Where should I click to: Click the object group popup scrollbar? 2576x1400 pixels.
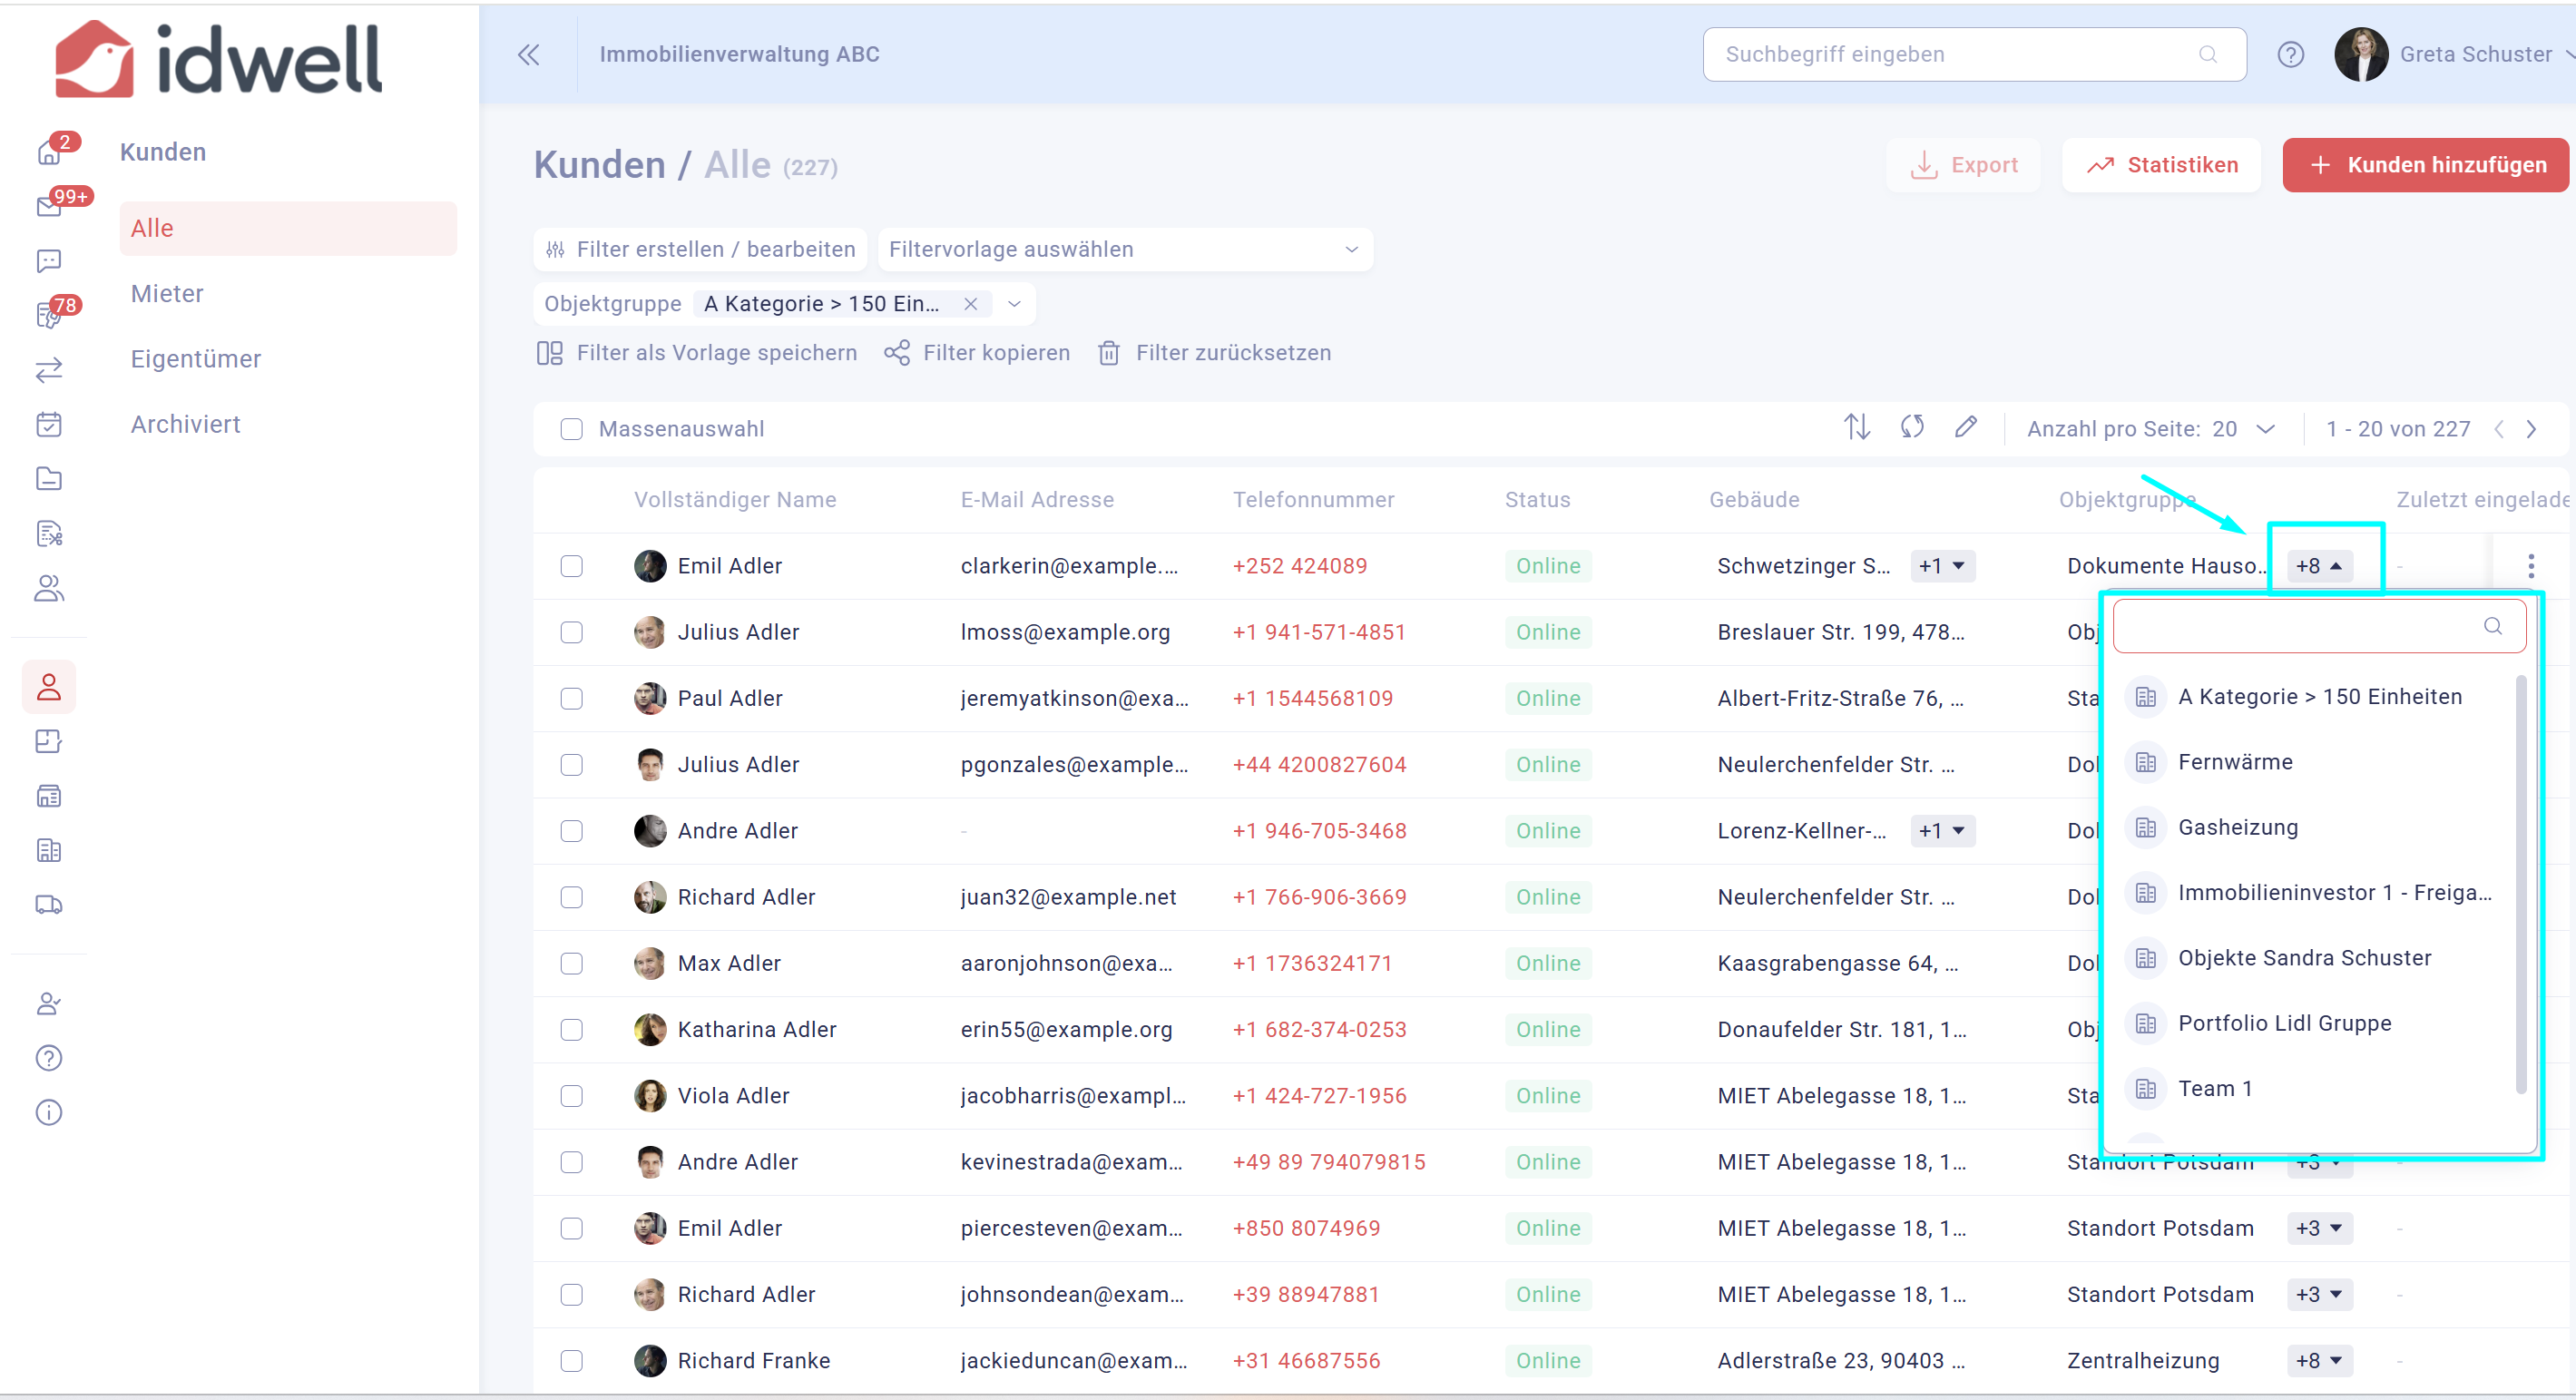click(2520, 885)
